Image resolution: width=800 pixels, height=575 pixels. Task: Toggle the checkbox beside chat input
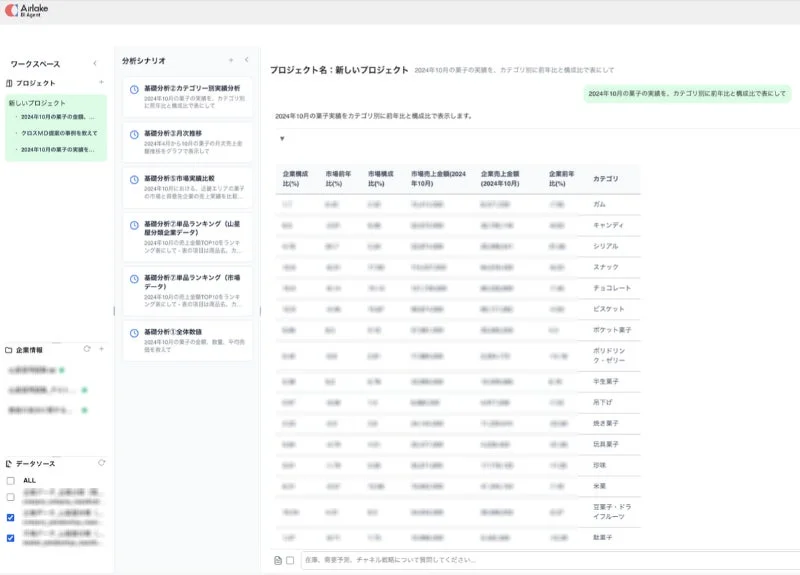point(290,560)
